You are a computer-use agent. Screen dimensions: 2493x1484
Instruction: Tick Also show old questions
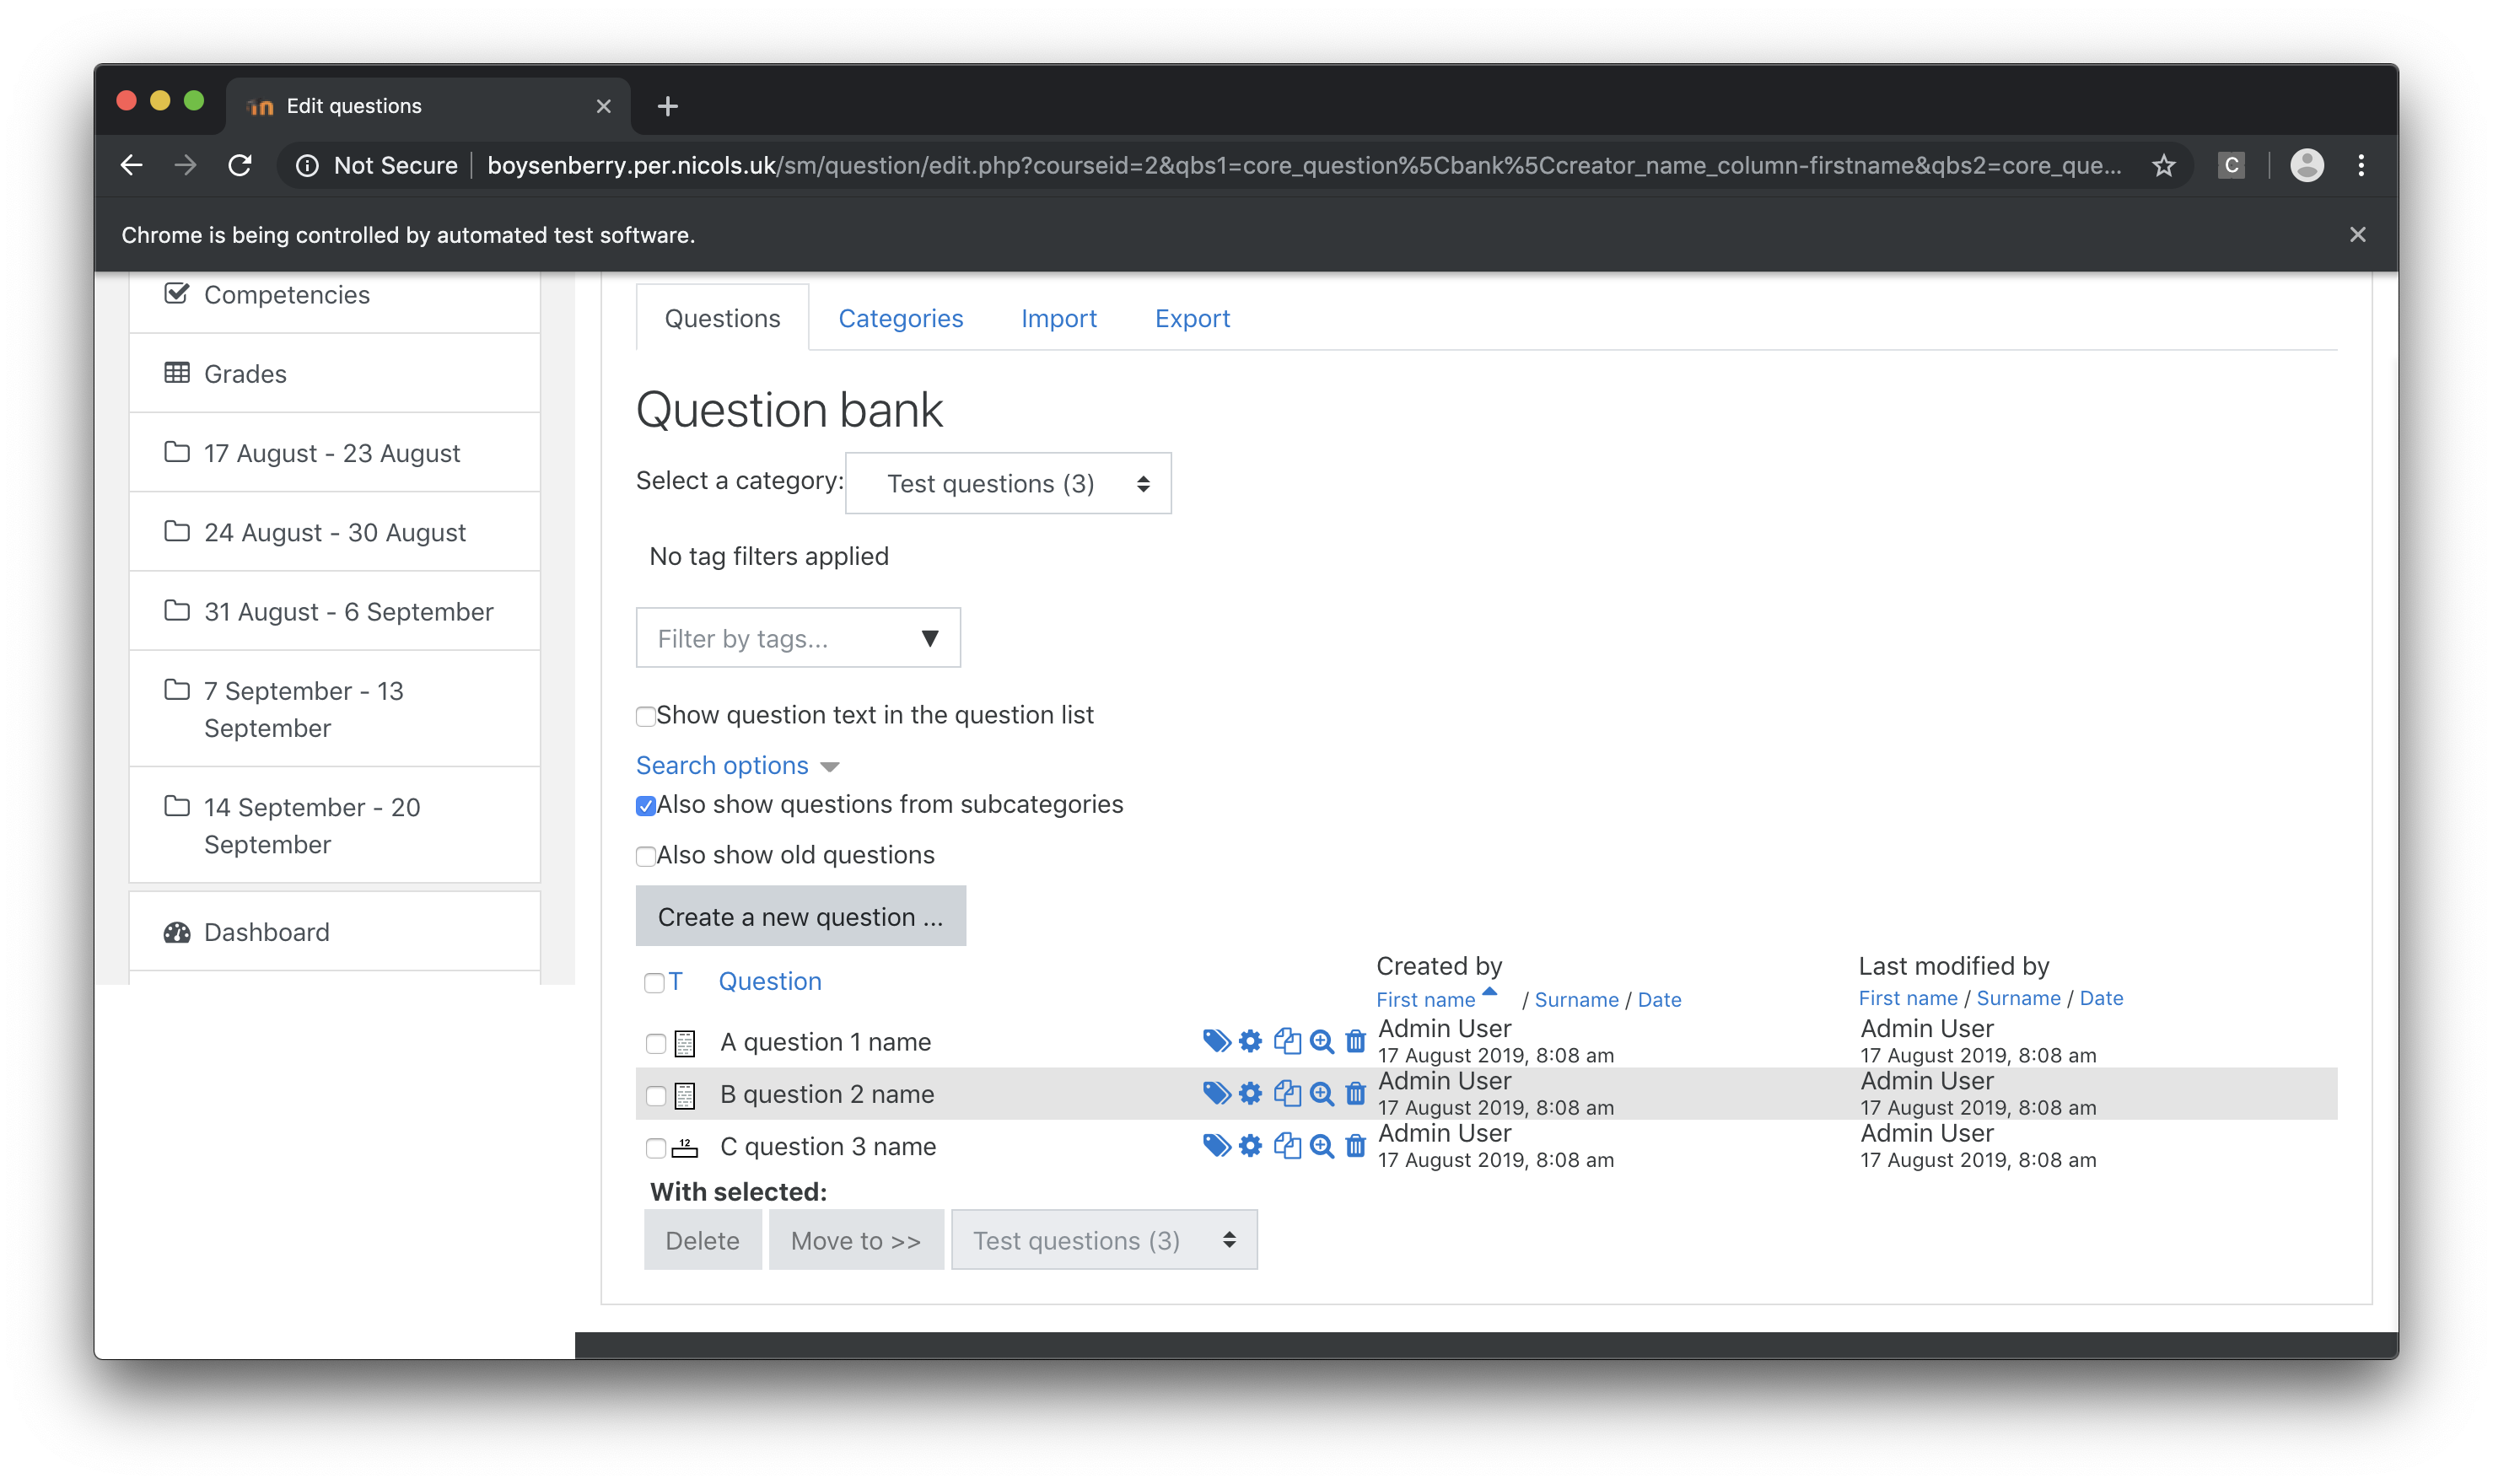(x=645, y=856)
